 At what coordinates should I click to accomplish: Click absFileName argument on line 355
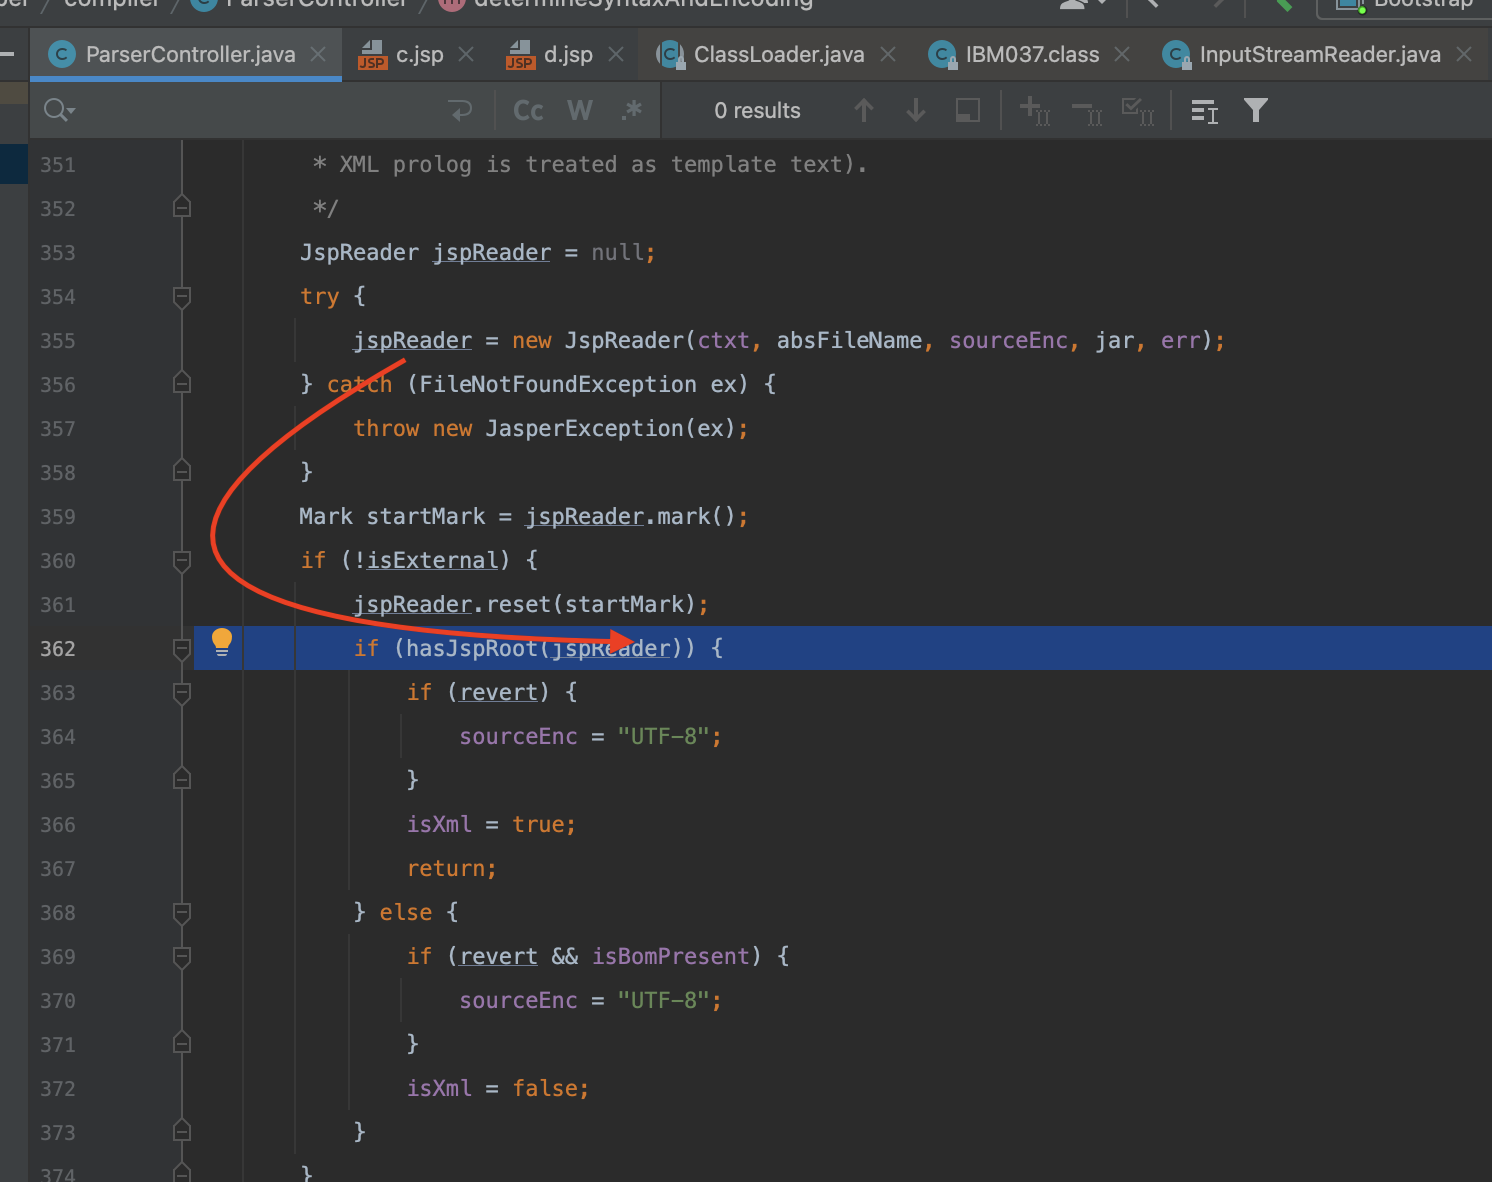(849, 340)
